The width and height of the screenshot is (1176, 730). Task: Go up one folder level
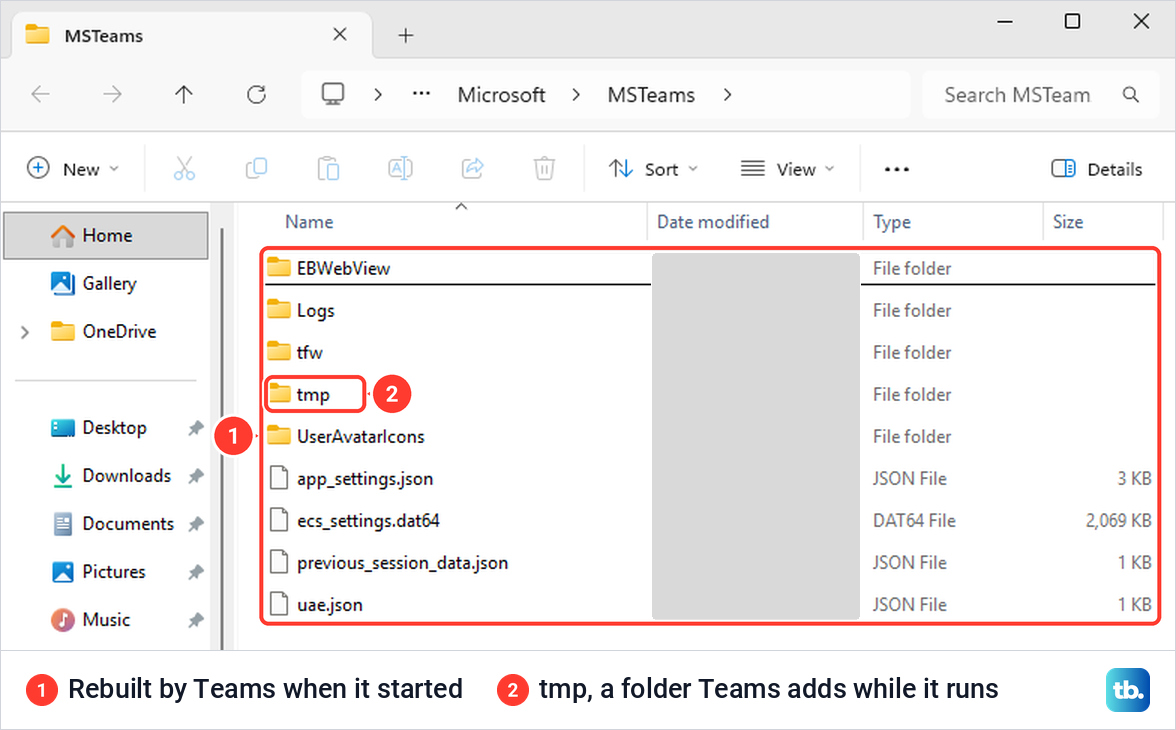tap(184, 95)
